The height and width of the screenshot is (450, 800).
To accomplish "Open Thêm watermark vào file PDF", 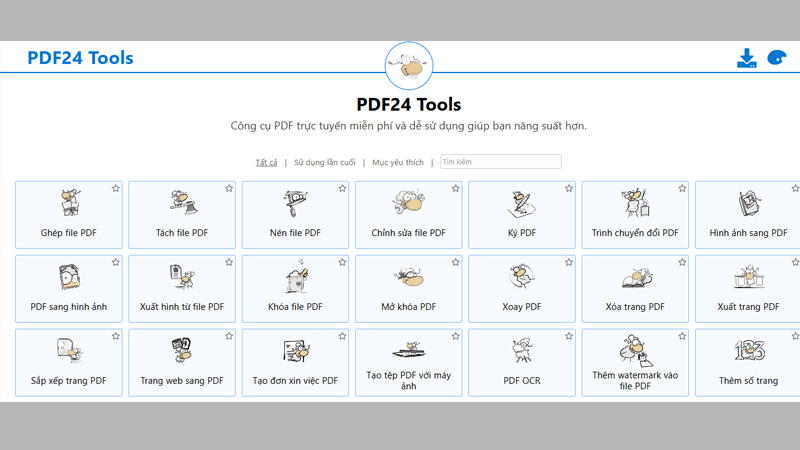I will (x=635, y=363).
